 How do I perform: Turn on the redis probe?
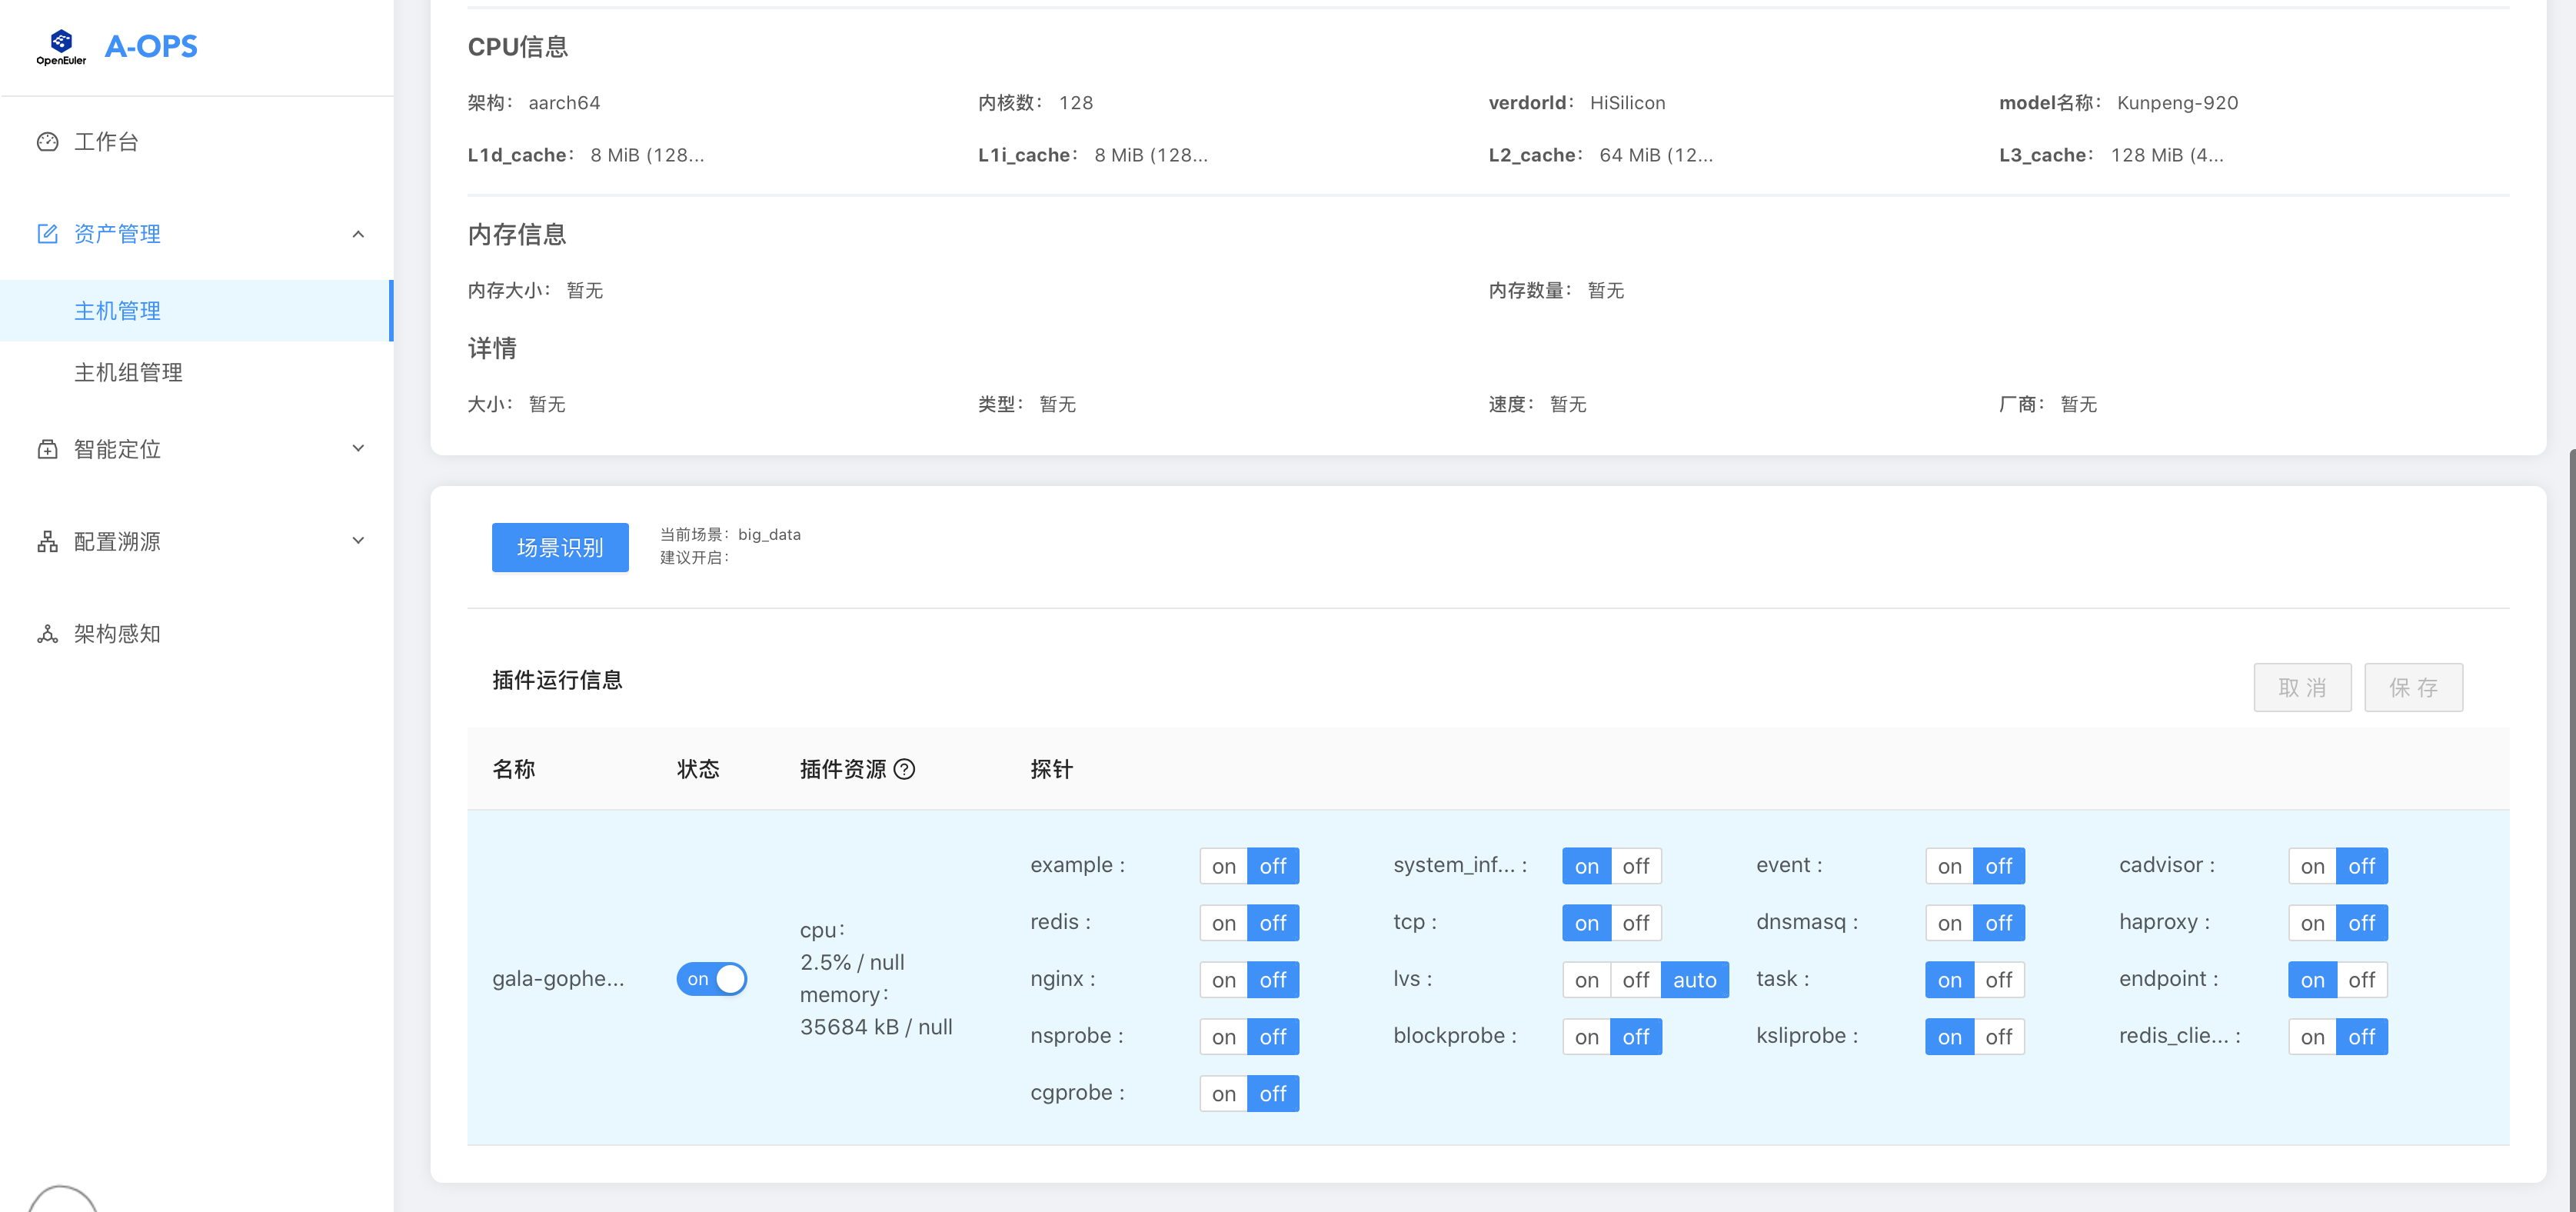click(x=1223, y=923)
